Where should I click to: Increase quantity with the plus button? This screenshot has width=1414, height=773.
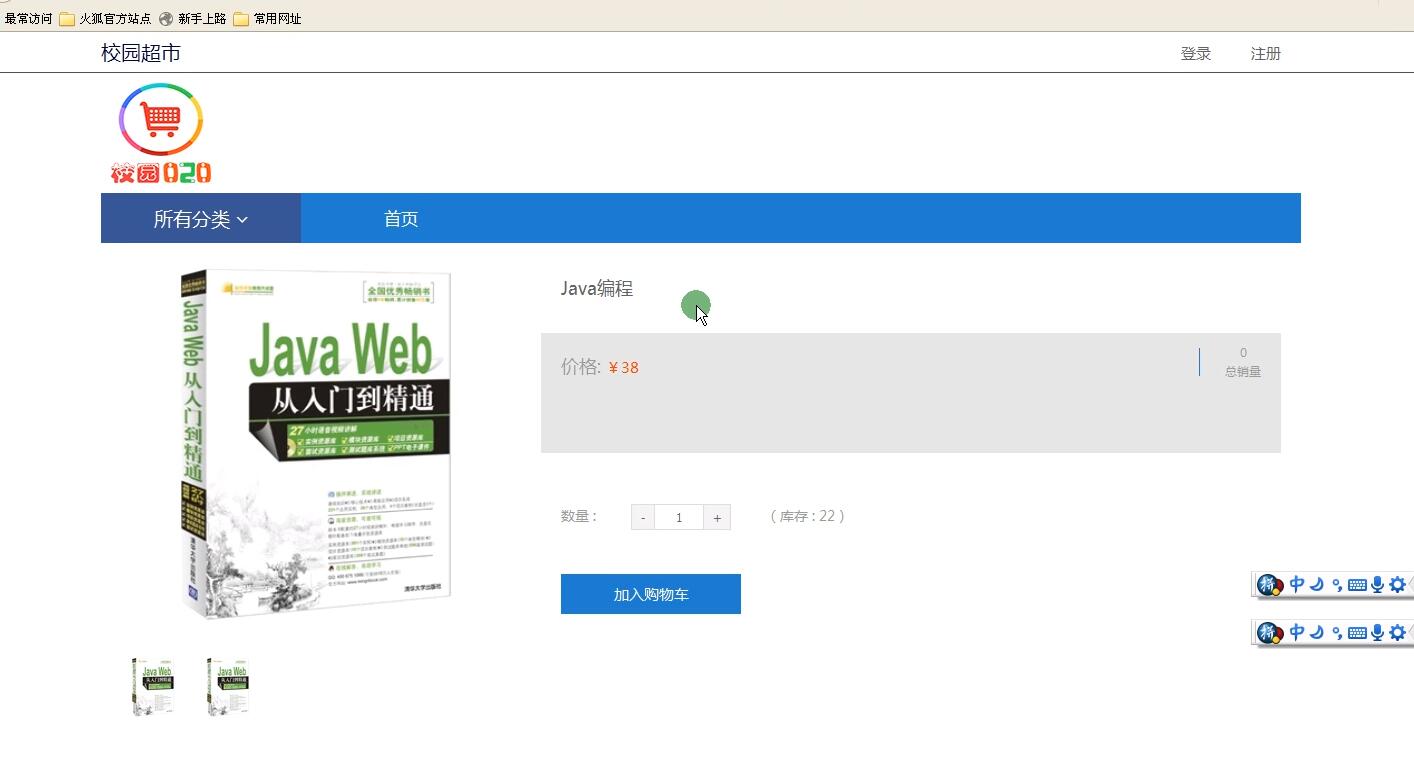[717, 517]
